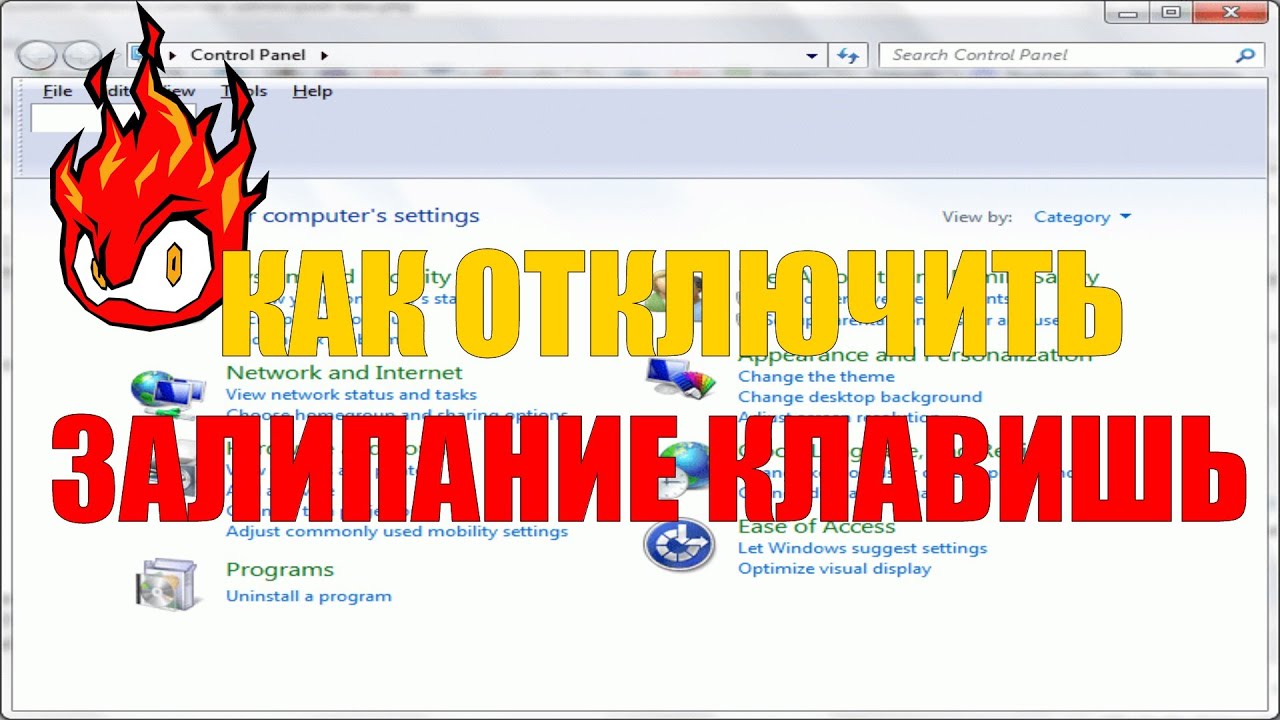Click the refresh button beside address bar
This screenshot has height=720, width=1280.
click(x=849, y=55)
